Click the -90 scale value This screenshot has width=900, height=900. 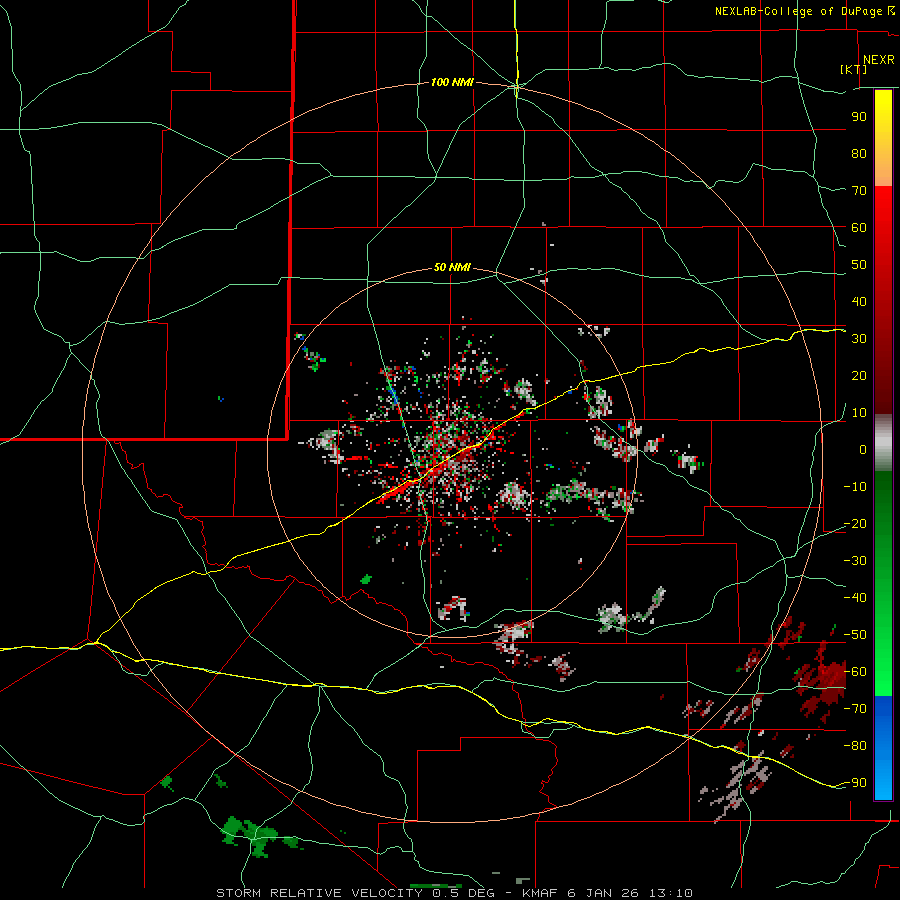855,783
